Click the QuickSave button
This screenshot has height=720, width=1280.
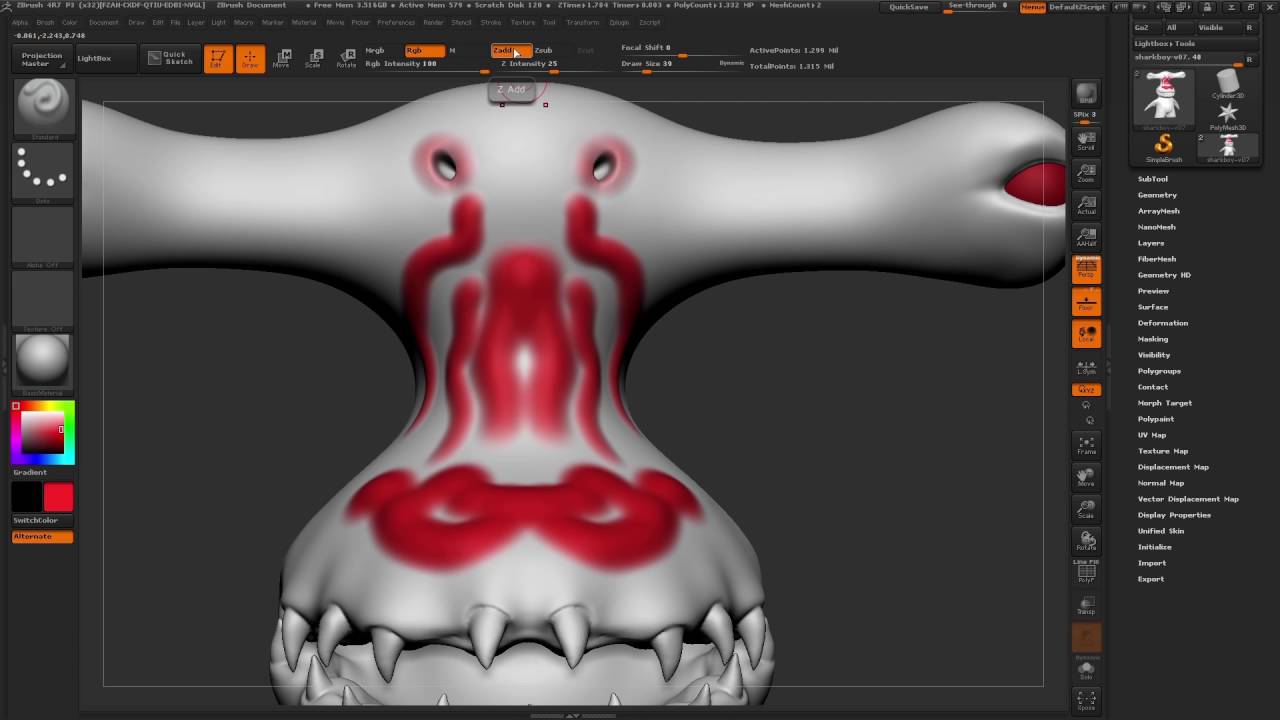point(909,7)
